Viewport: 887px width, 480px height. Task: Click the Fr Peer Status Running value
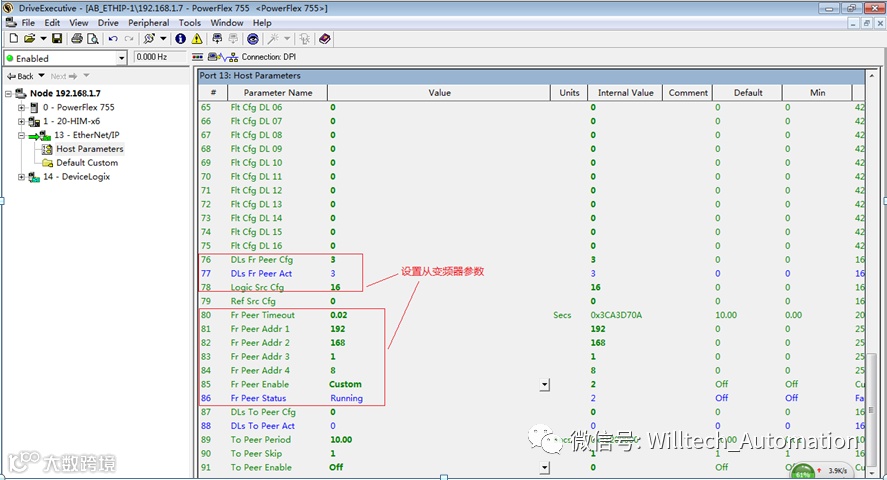[346, 398]
